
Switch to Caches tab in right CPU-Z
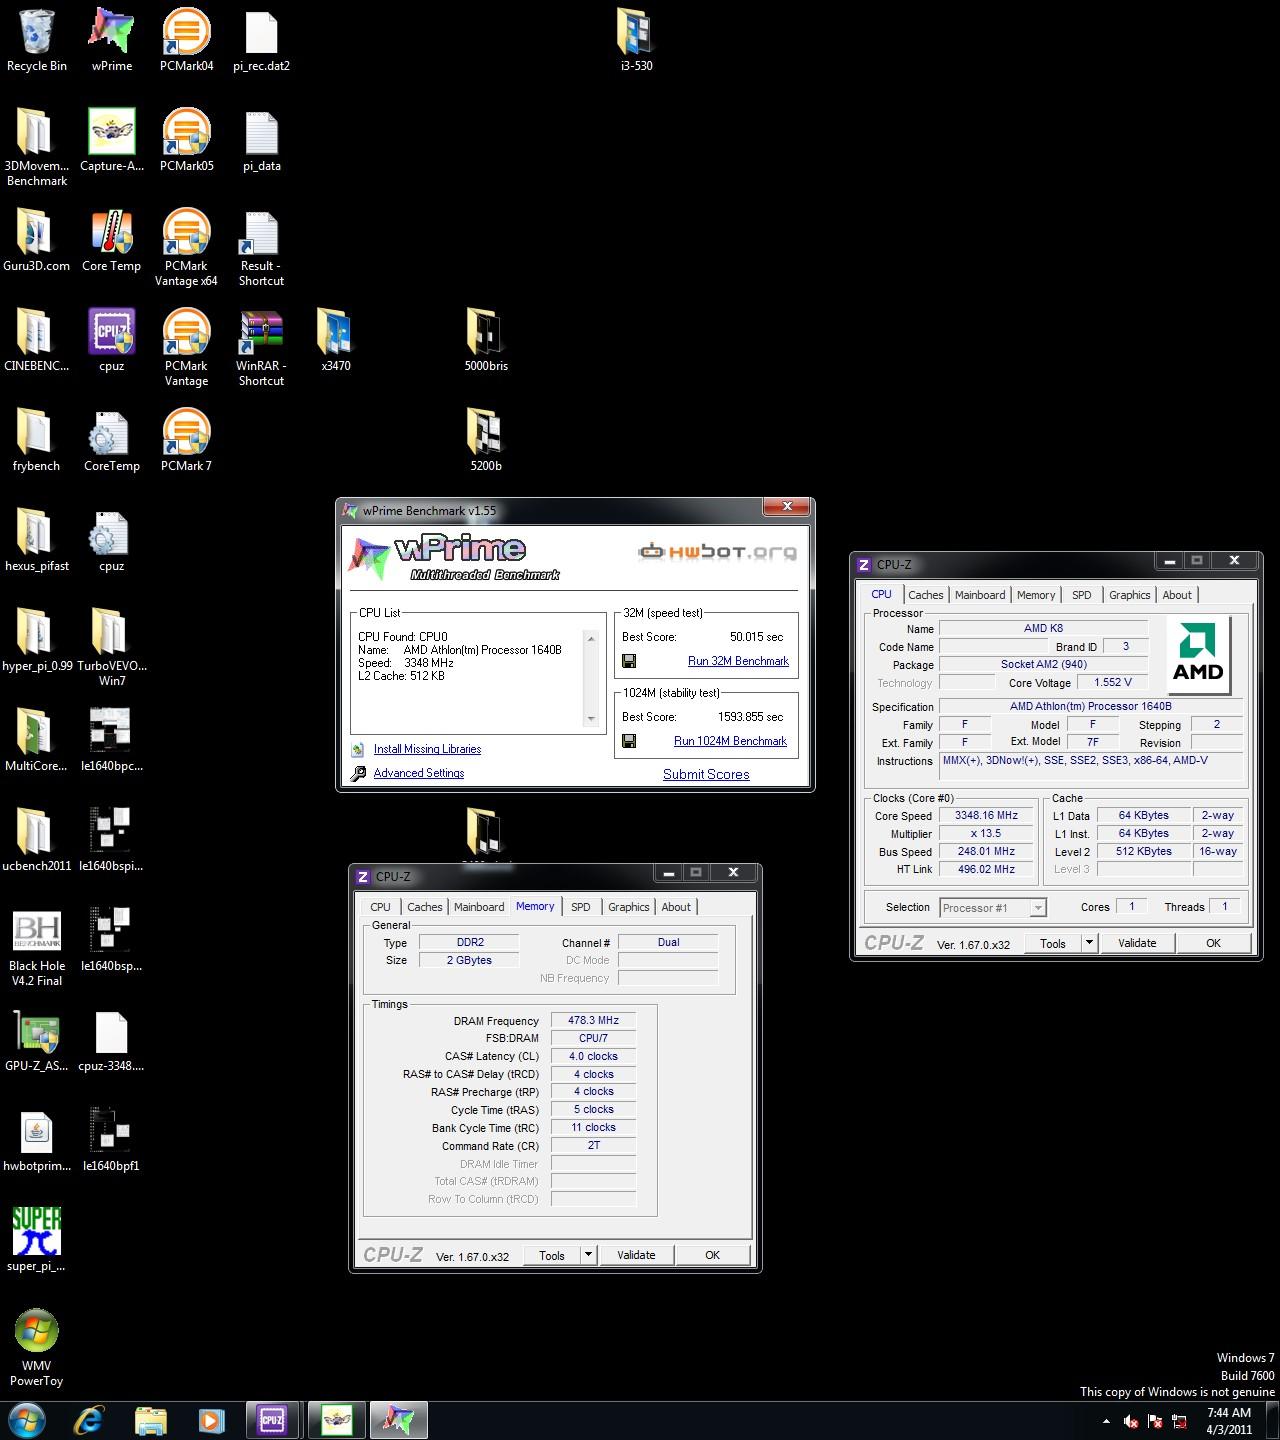click(925, 595)
